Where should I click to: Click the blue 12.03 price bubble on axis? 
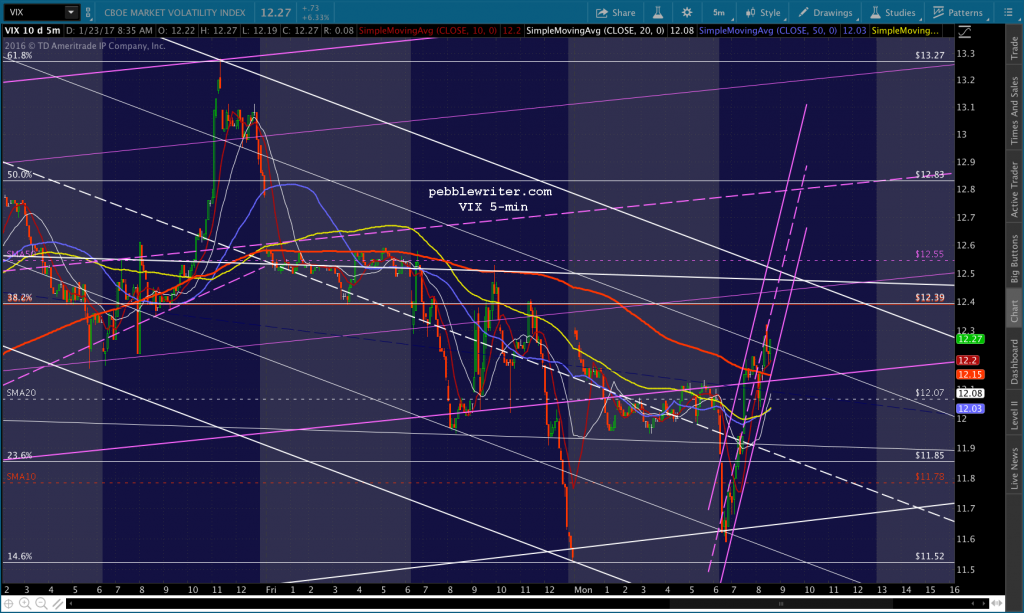point(970,409)
